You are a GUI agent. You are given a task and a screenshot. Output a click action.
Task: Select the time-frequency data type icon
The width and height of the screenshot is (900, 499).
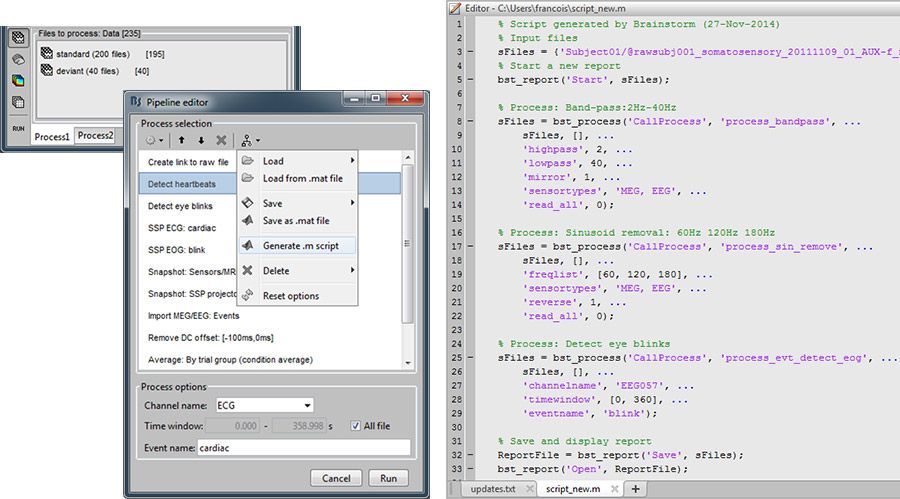point(17,81)
